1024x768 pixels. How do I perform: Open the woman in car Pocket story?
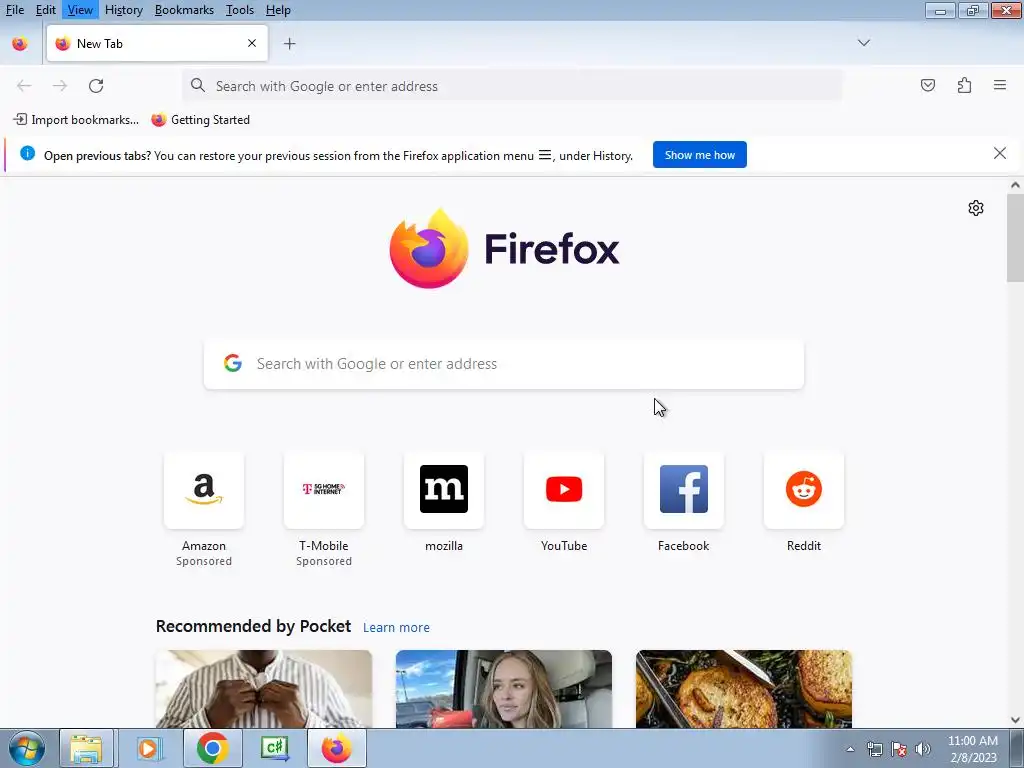click(504, 689)
